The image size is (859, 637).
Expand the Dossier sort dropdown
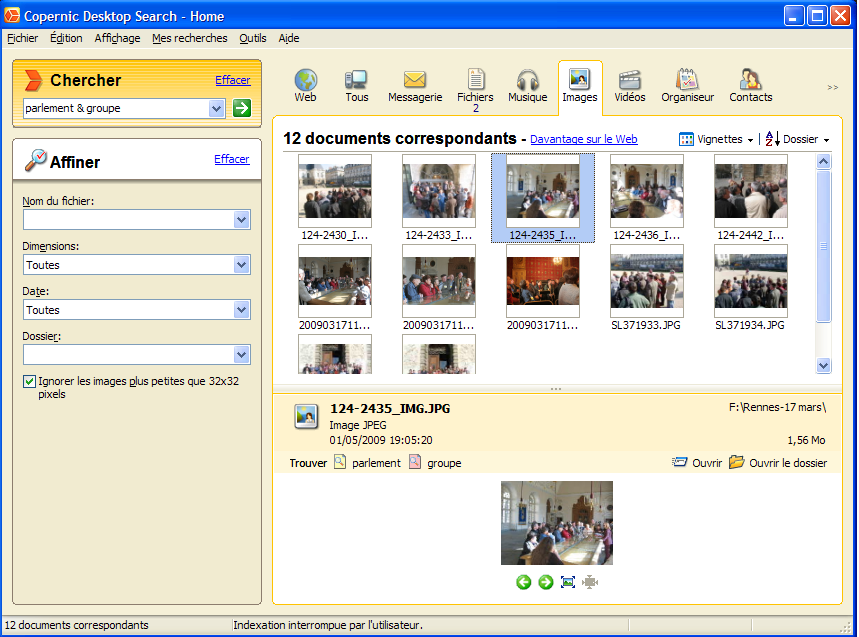click(797, 140)
